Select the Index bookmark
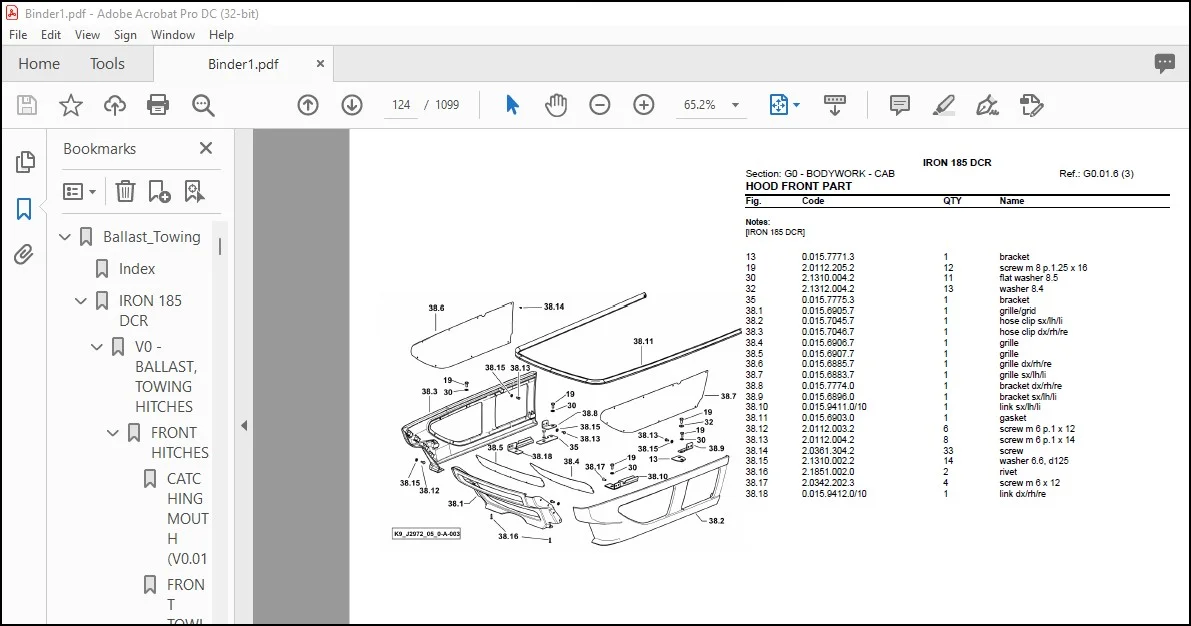The image size is (1191, 626). pyautogui.click(x=137, y=269)
